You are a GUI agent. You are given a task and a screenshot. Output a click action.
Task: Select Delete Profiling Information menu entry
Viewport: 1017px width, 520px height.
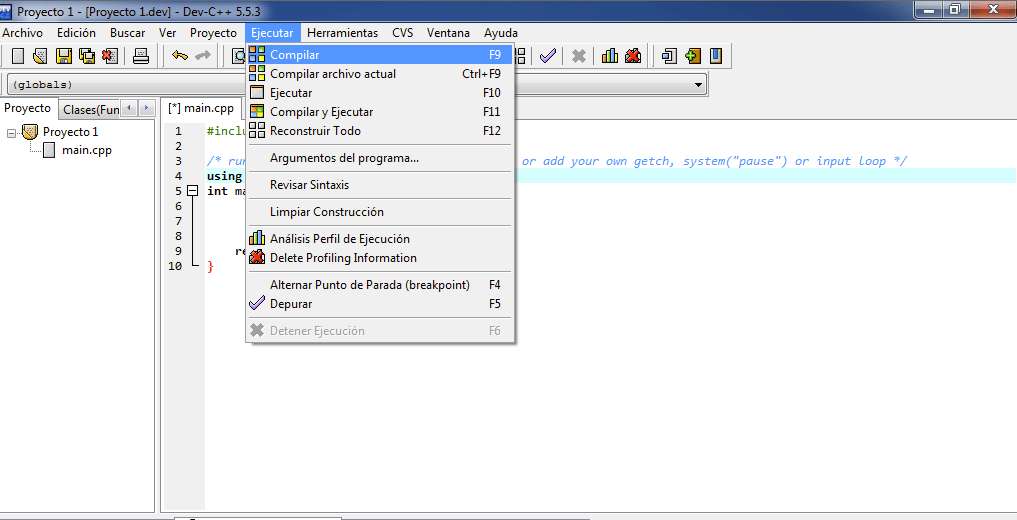380,257
